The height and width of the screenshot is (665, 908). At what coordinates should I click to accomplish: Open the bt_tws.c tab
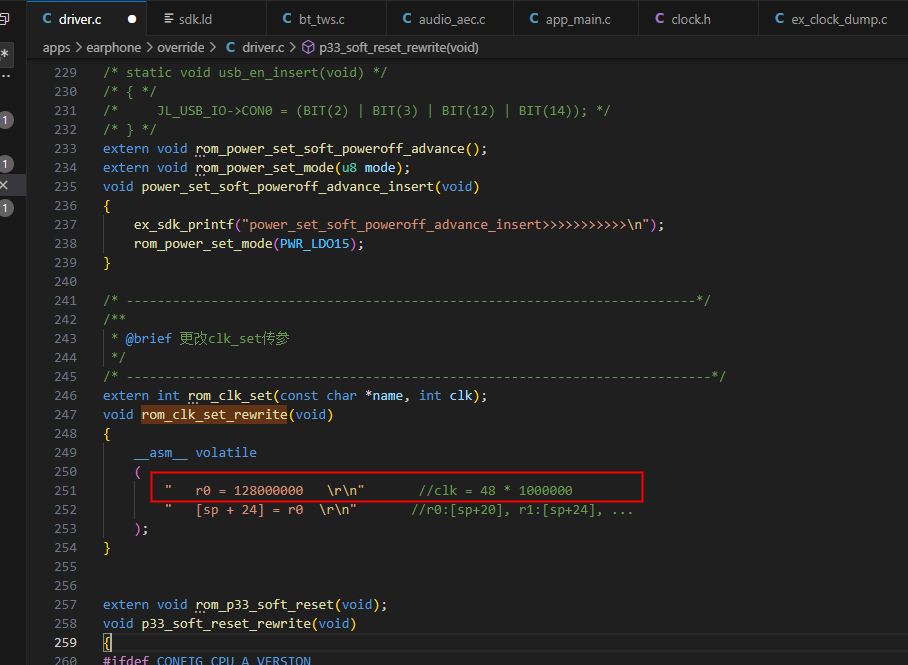[326, 19]
